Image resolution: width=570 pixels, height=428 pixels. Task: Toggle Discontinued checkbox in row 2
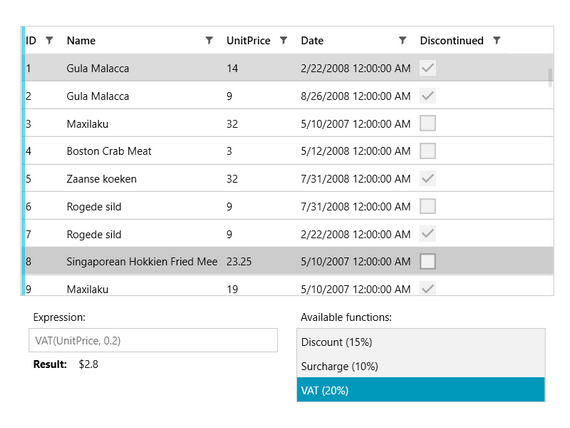pos(428,96)
